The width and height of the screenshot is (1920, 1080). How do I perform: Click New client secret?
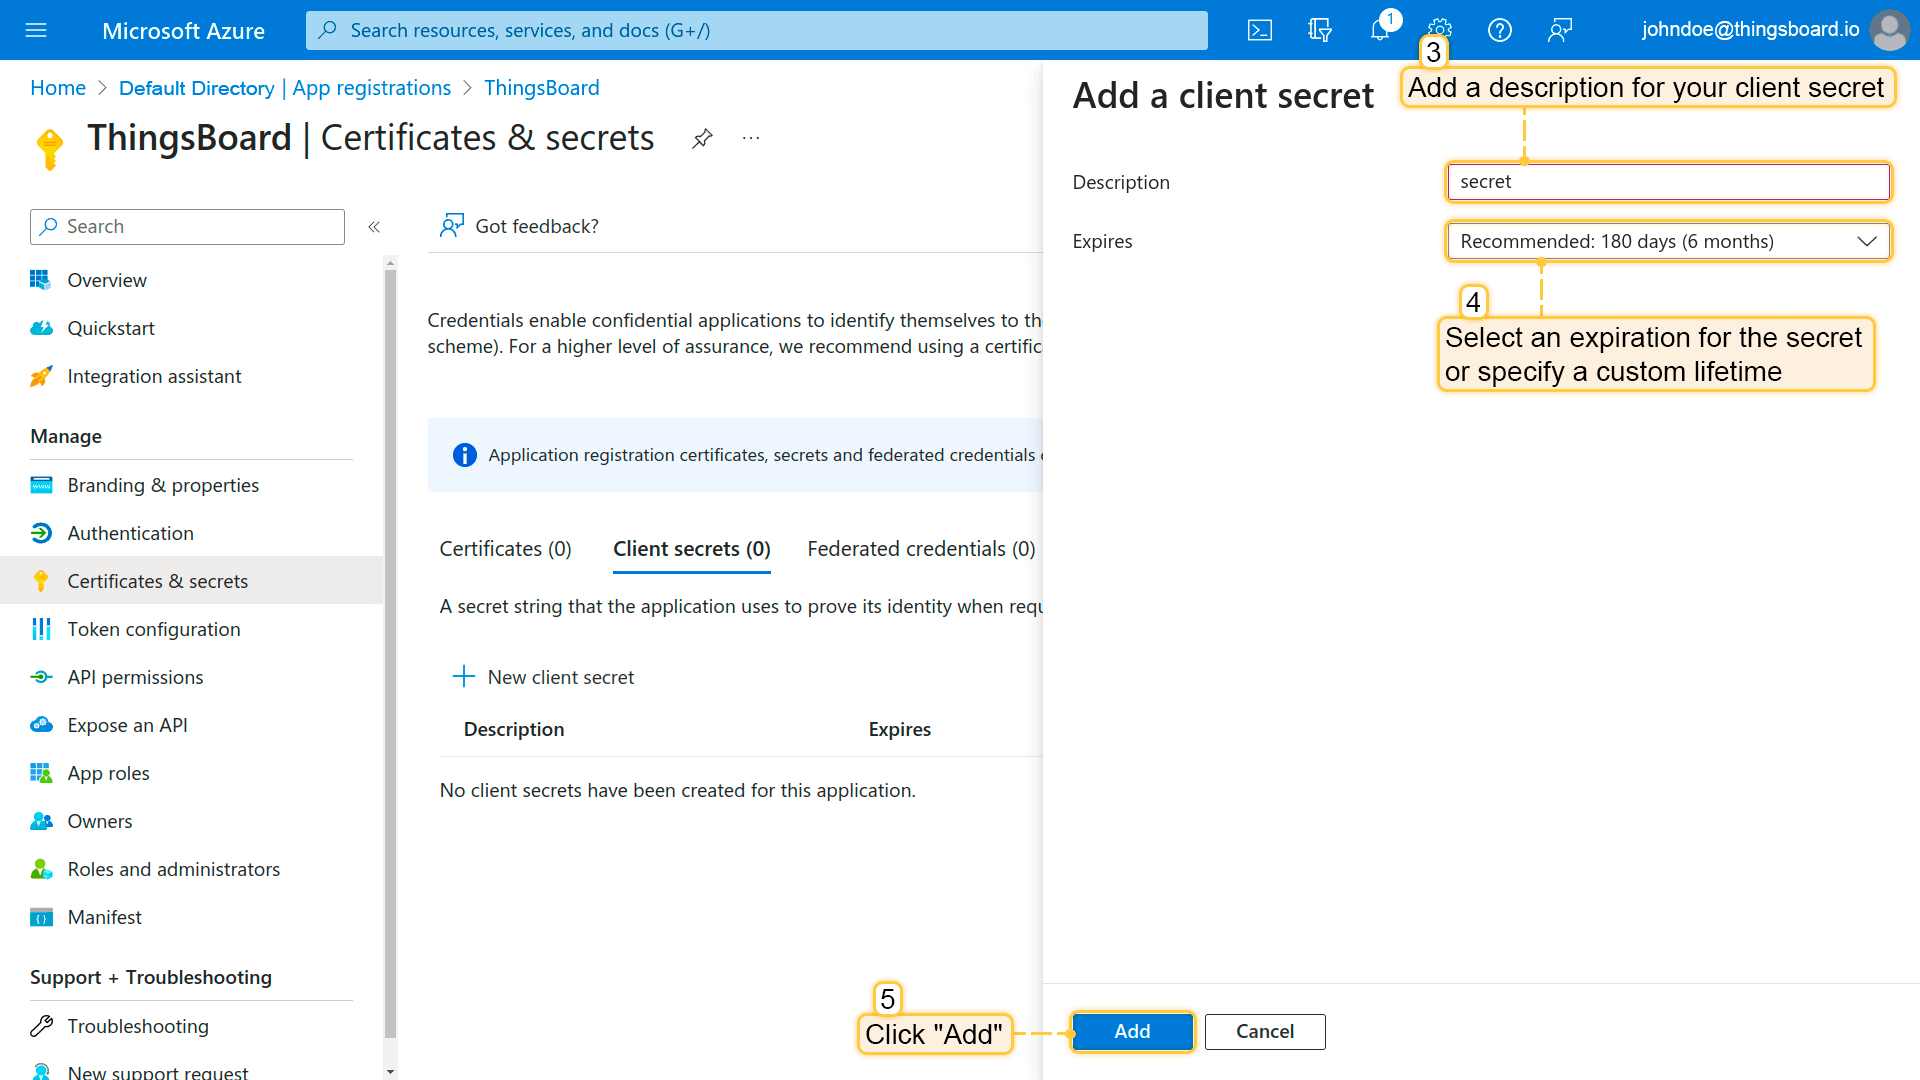pyautogui.click(x=544, y=677)
